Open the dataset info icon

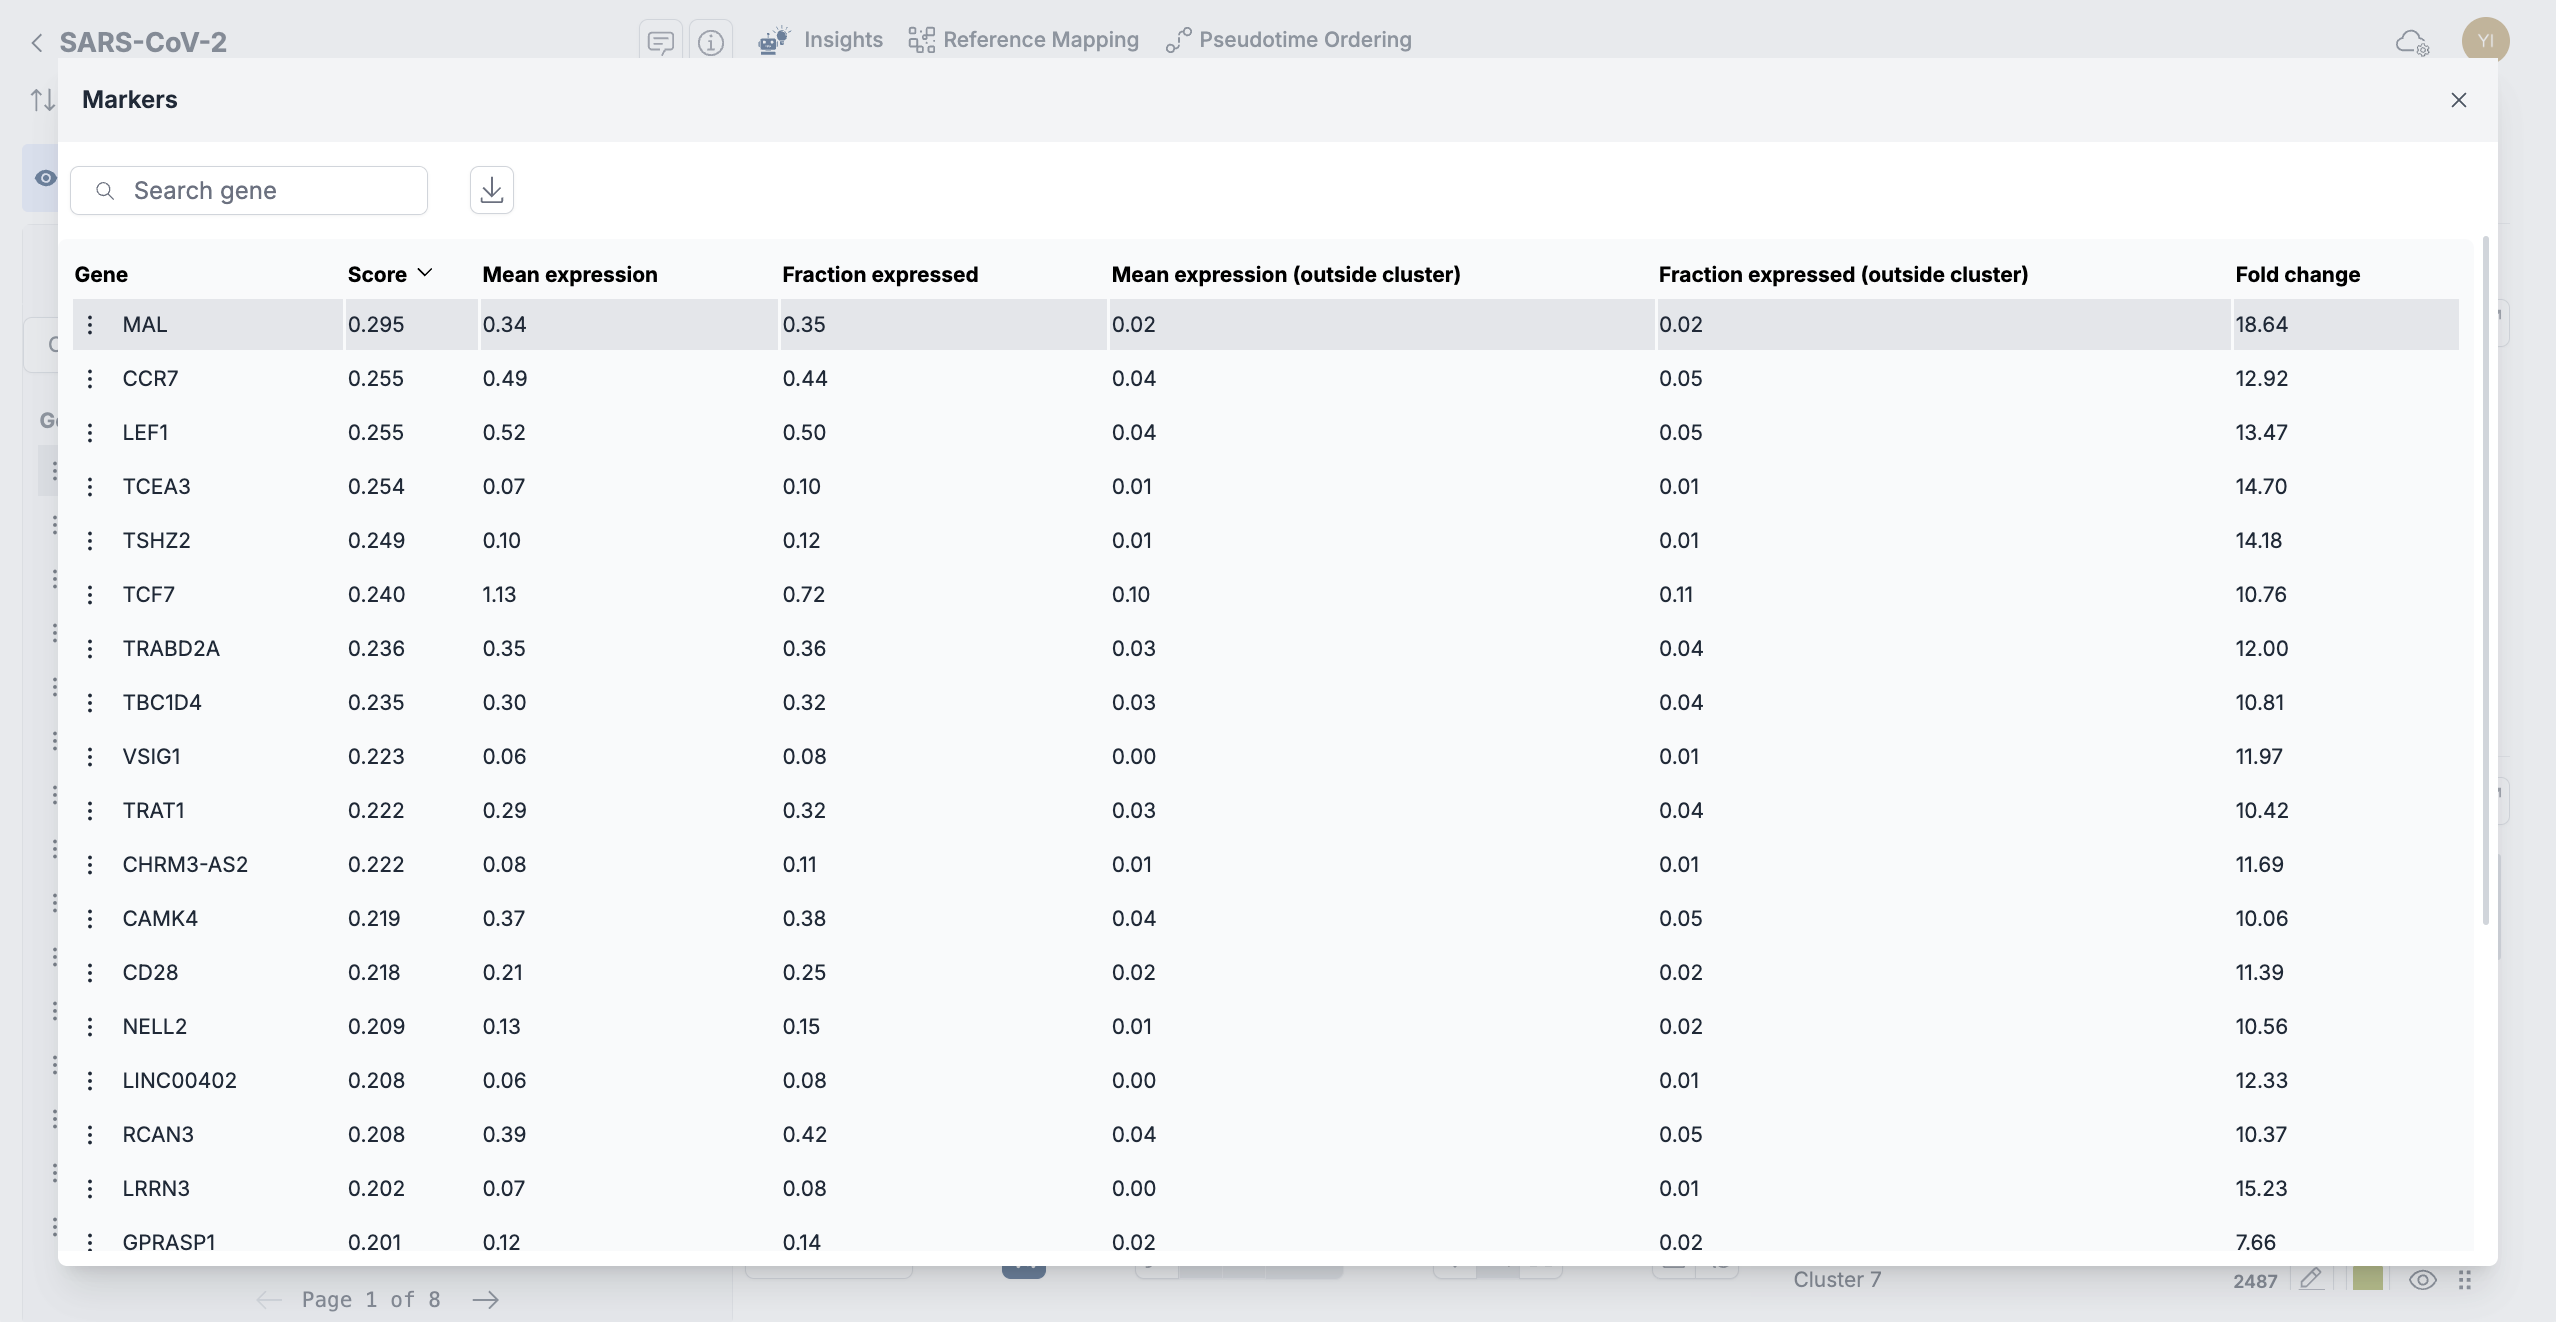tap(710, 42)
